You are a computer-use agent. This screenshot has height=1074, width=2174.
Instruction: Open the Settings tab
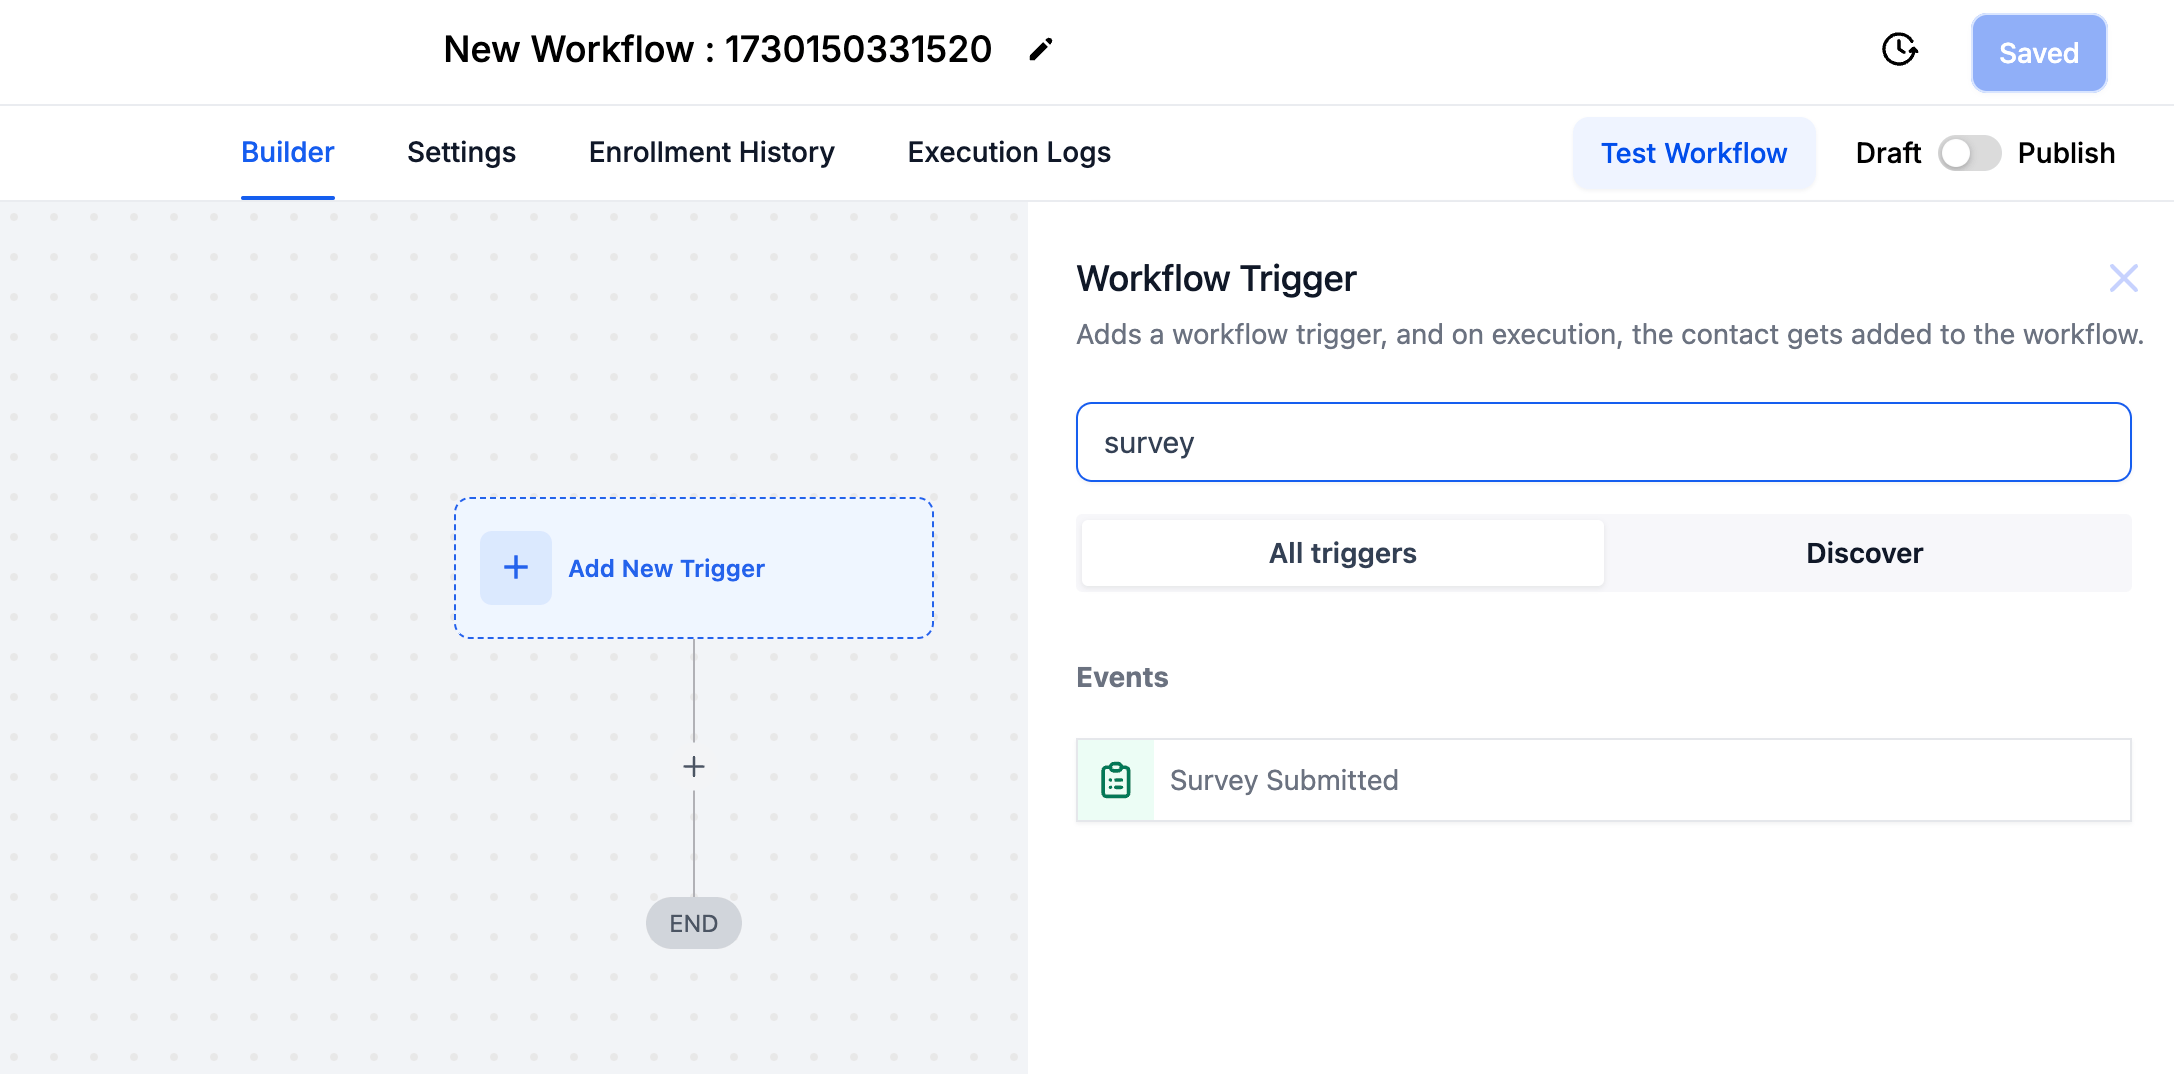[461, 152]
